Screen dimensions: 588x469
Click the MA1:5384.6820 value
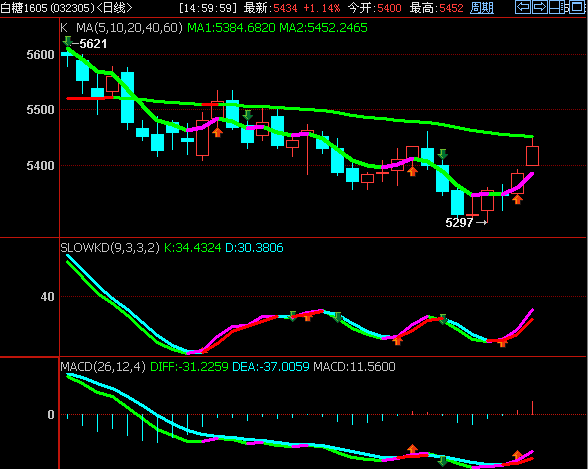pyautogui.click(x=231, y=28)
